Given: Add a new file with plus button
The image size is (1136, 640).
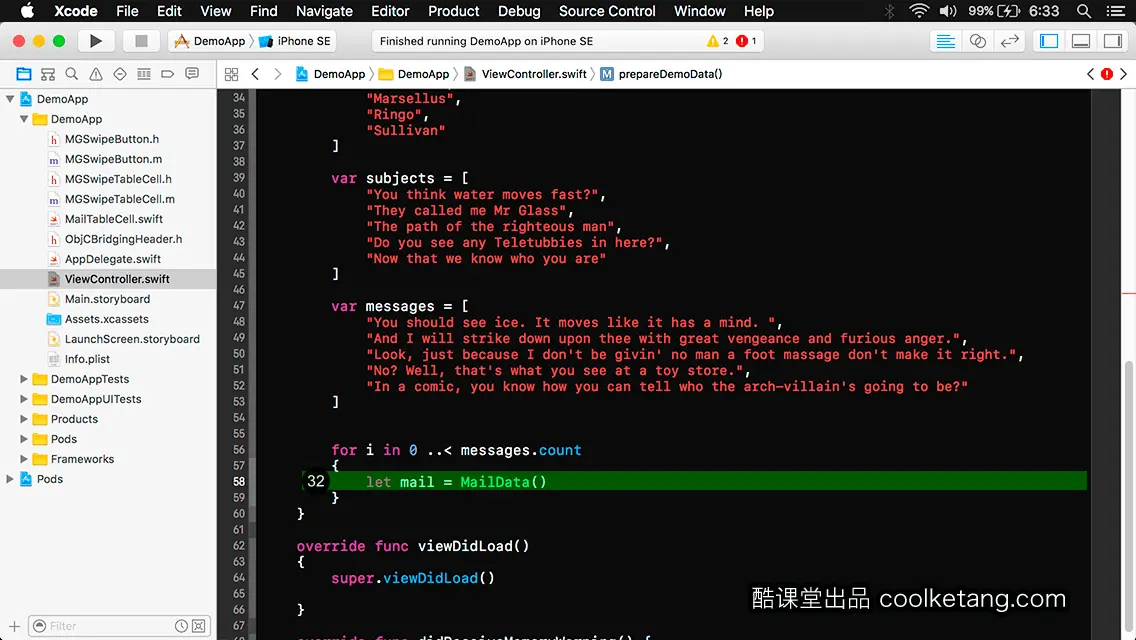Looking at the screenshot, I should [14, 626].
